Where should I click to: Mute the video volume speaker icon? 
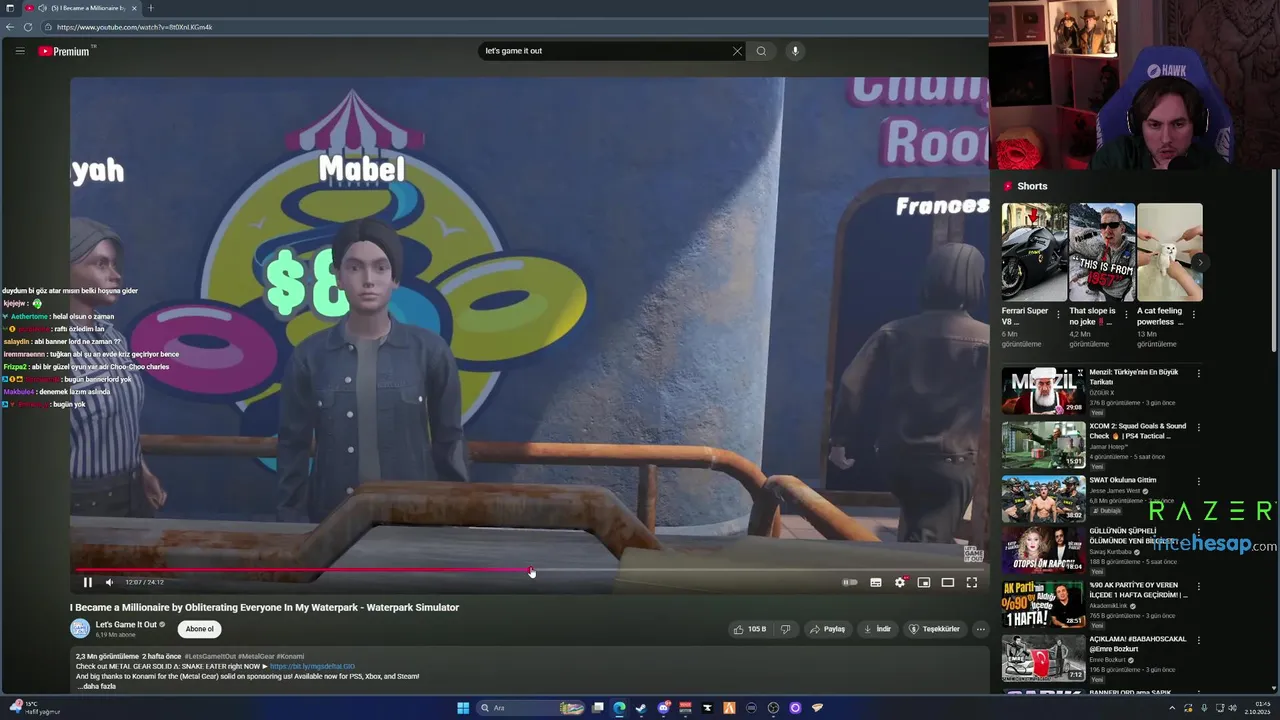(x=109, y=582)
